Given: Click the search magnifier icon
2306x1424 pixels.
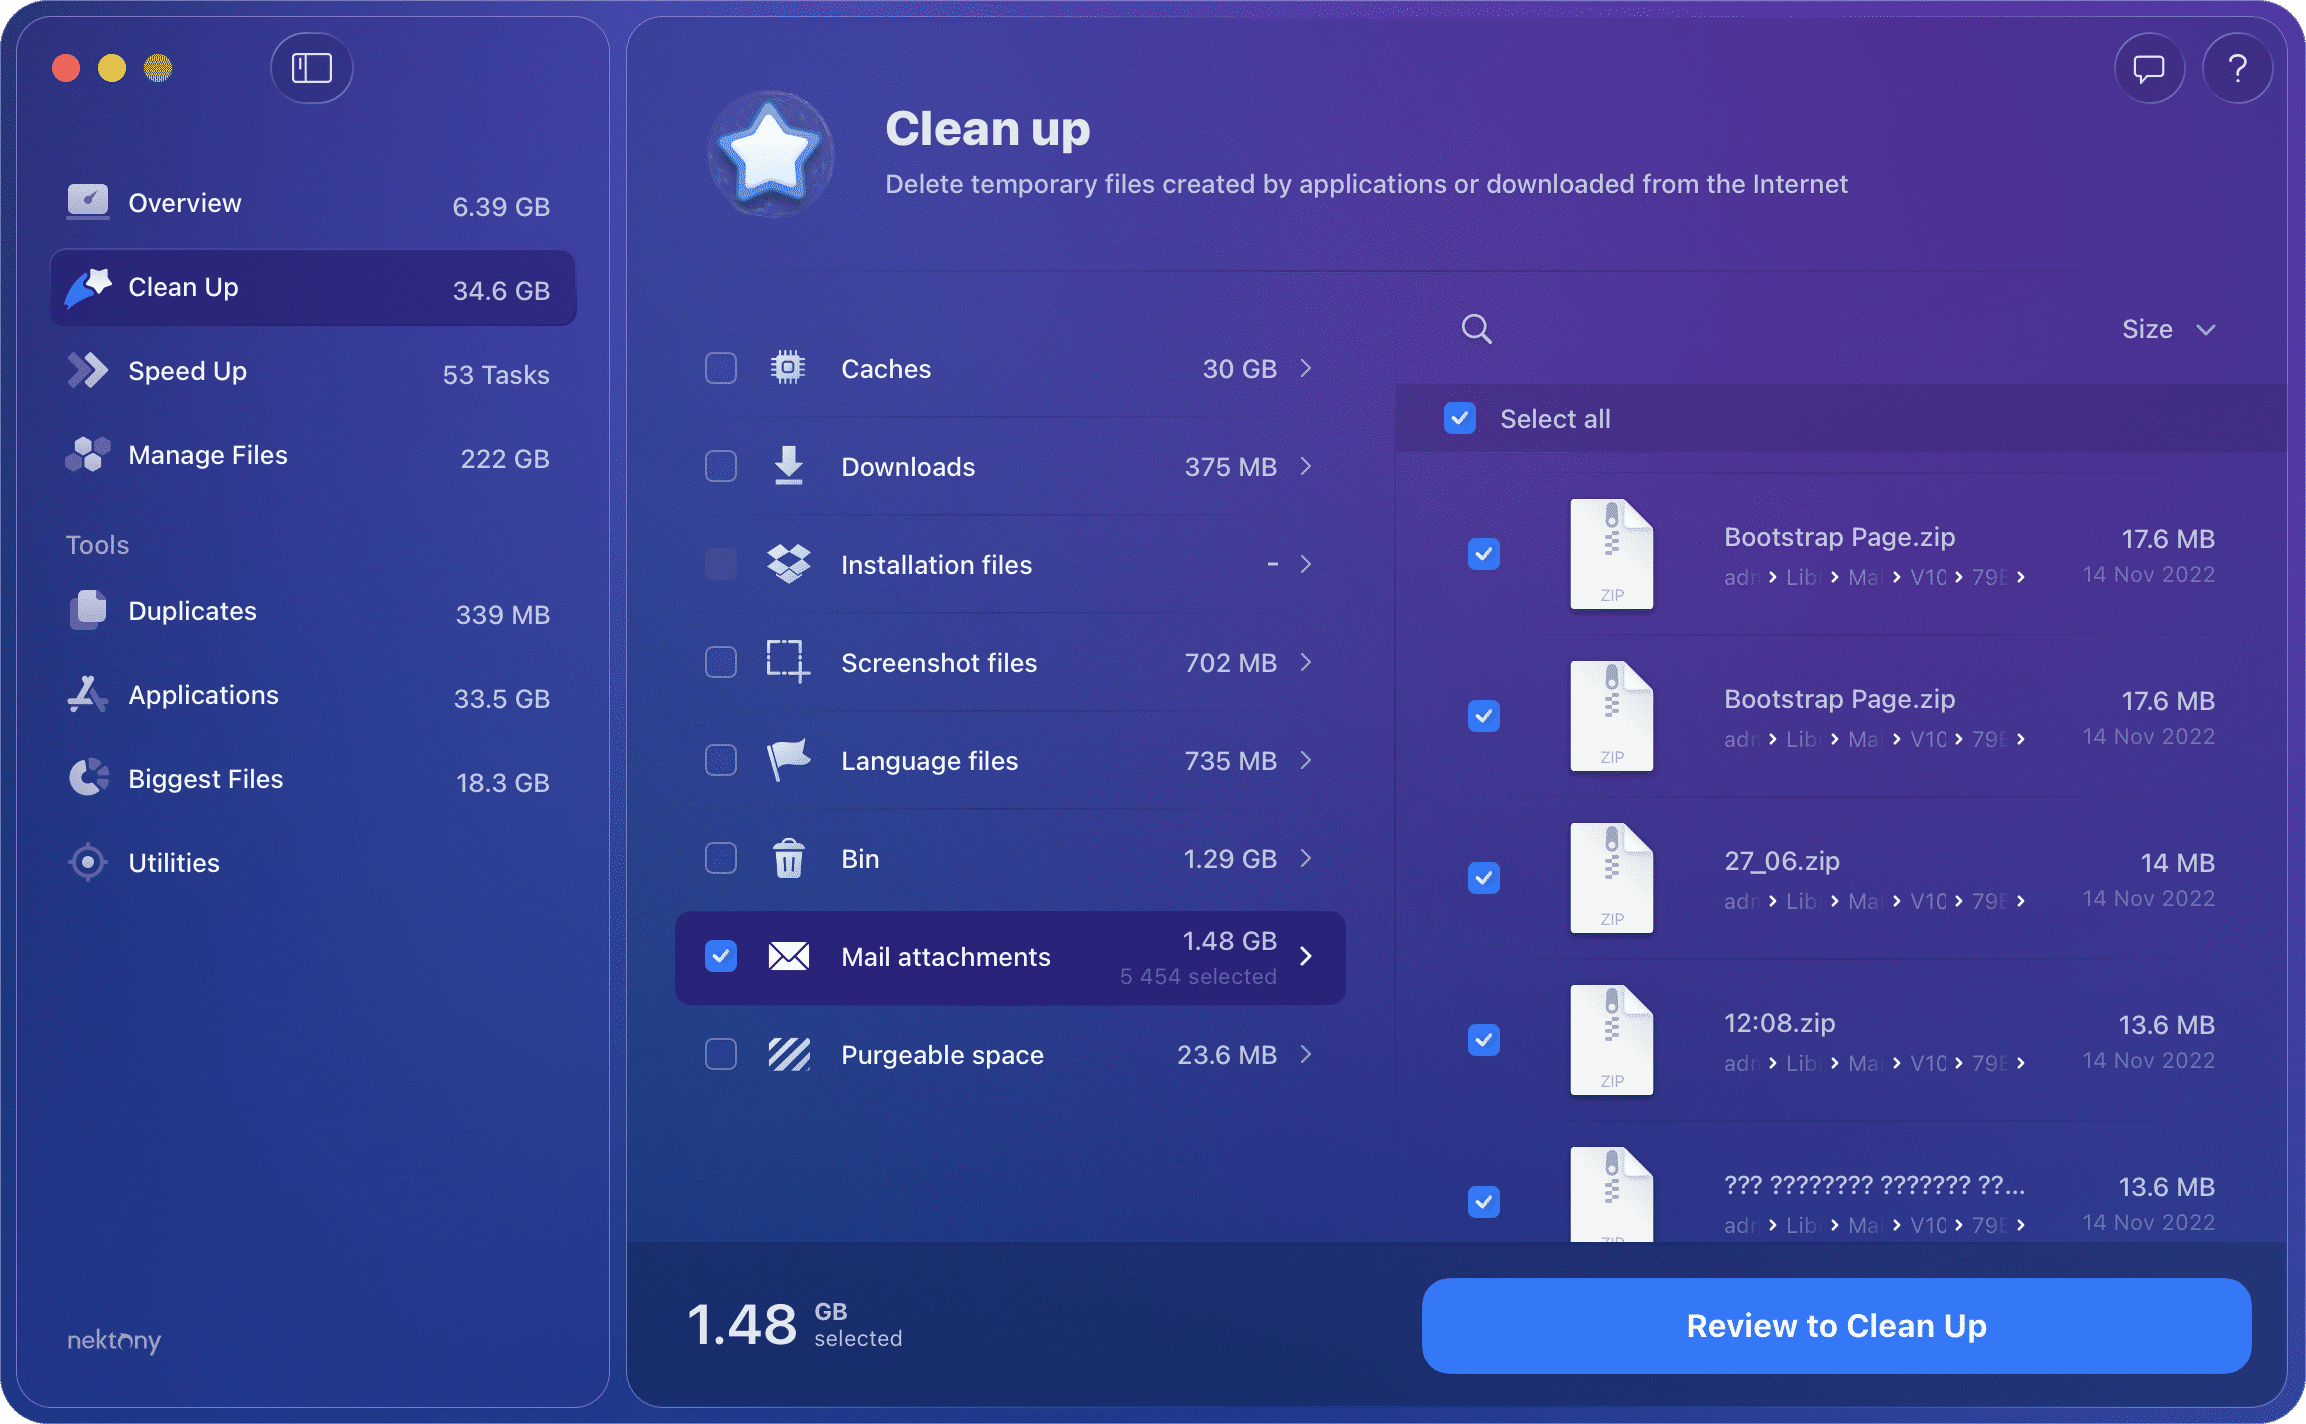Looking at the screenshot, I should point(1476,328).
